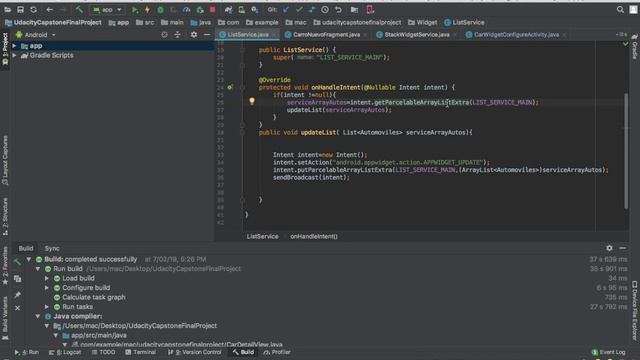
Task: Click Attach debugger to Android process icon
Action: (200, 10)
